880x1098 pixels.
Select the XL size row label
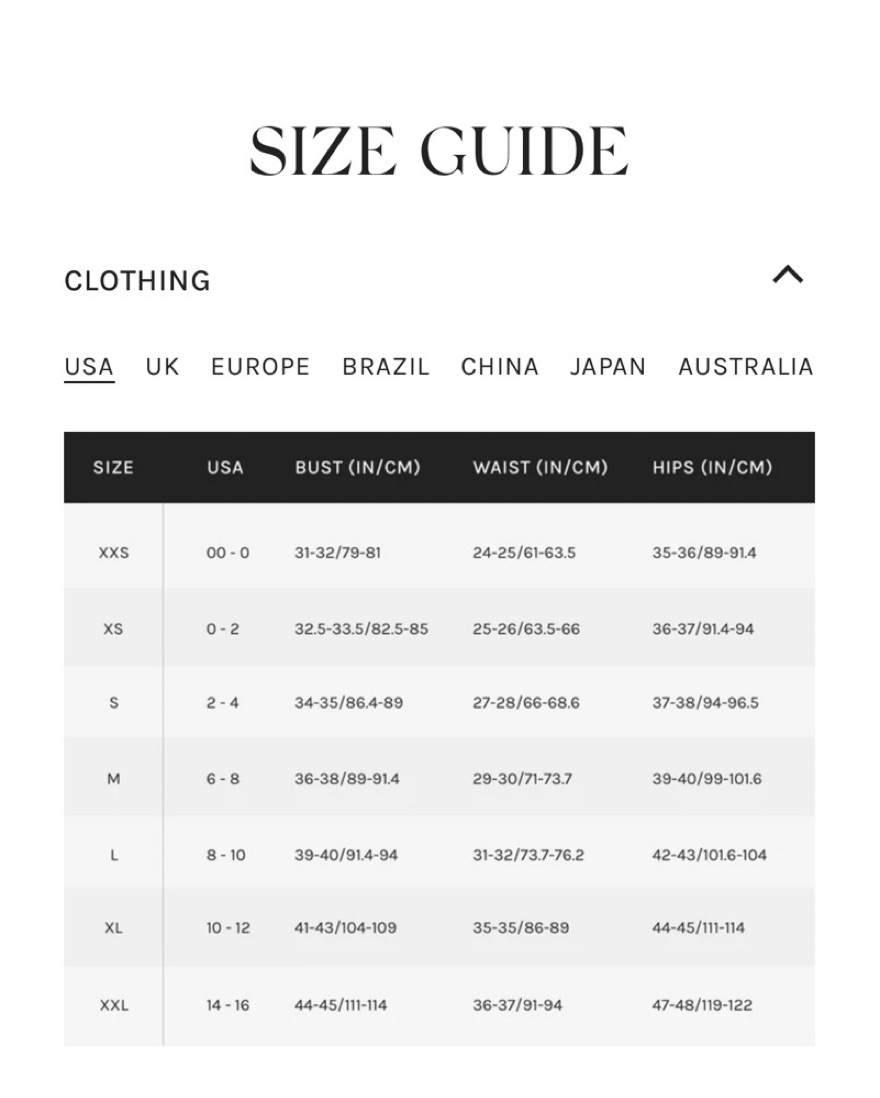pos(113,928)
